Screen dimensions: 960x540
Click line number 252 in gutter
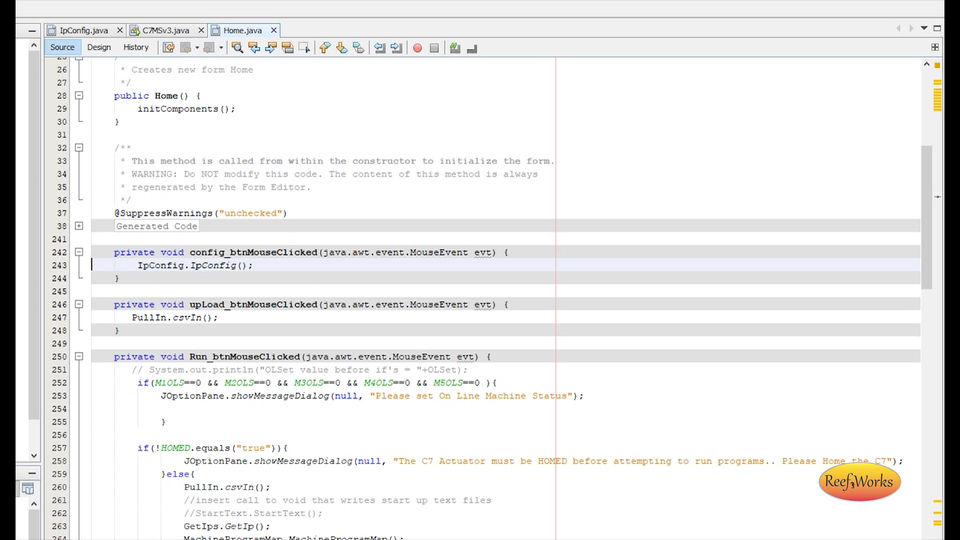point(59,383)
